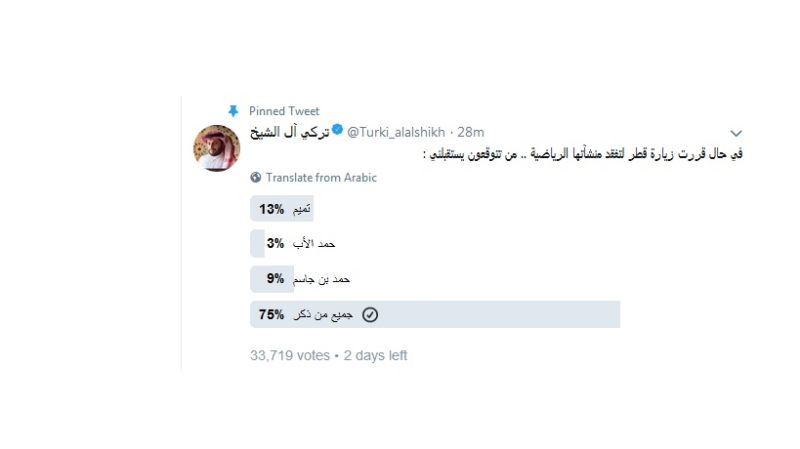This screenshot has width=800, height=449.
Task: Click the 28m timestamp
Action: [470, 132]
